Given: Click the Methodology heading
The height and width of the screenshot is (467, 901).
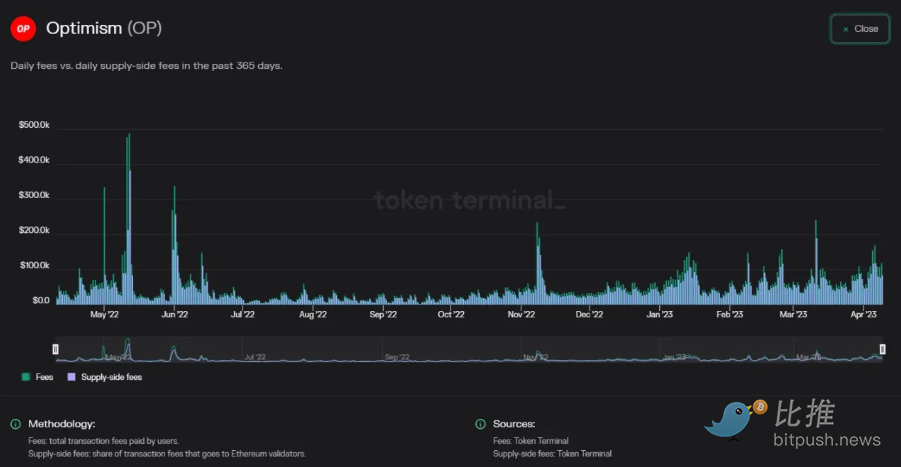Looking at the screenshot, I should 61,424.
